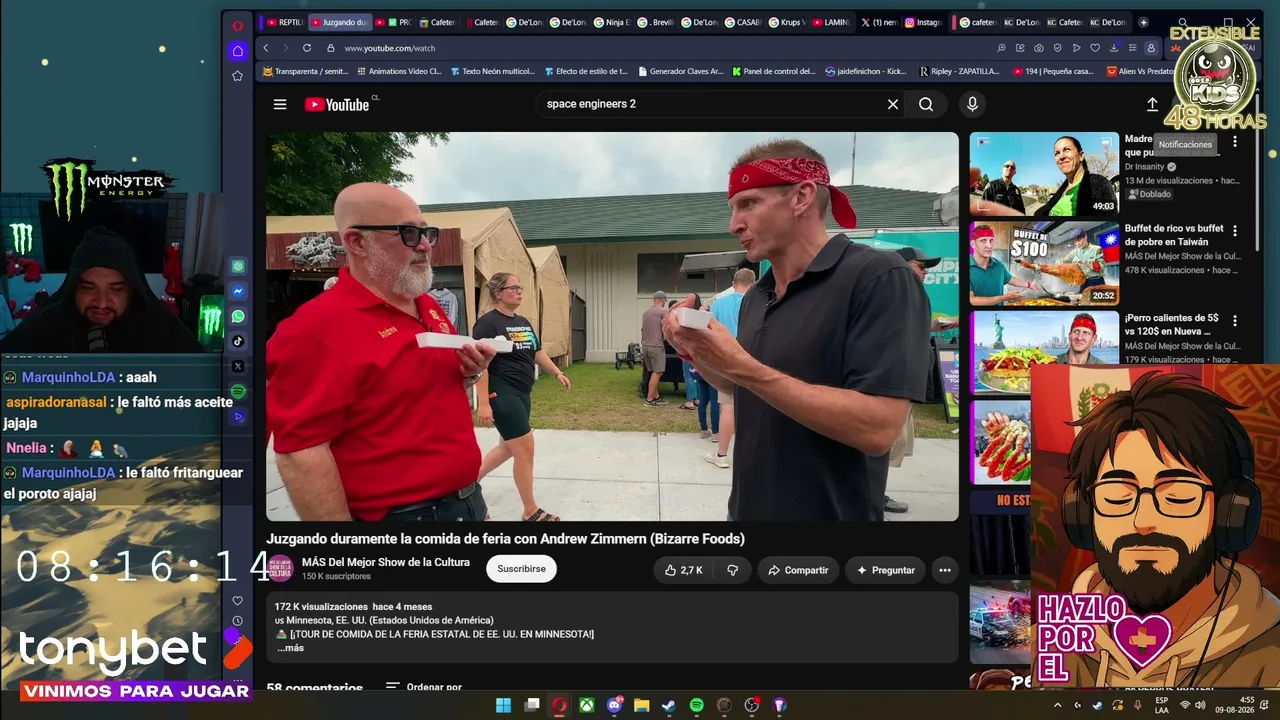
Task: Click the Suscribirse button
Action: [521, 569]
